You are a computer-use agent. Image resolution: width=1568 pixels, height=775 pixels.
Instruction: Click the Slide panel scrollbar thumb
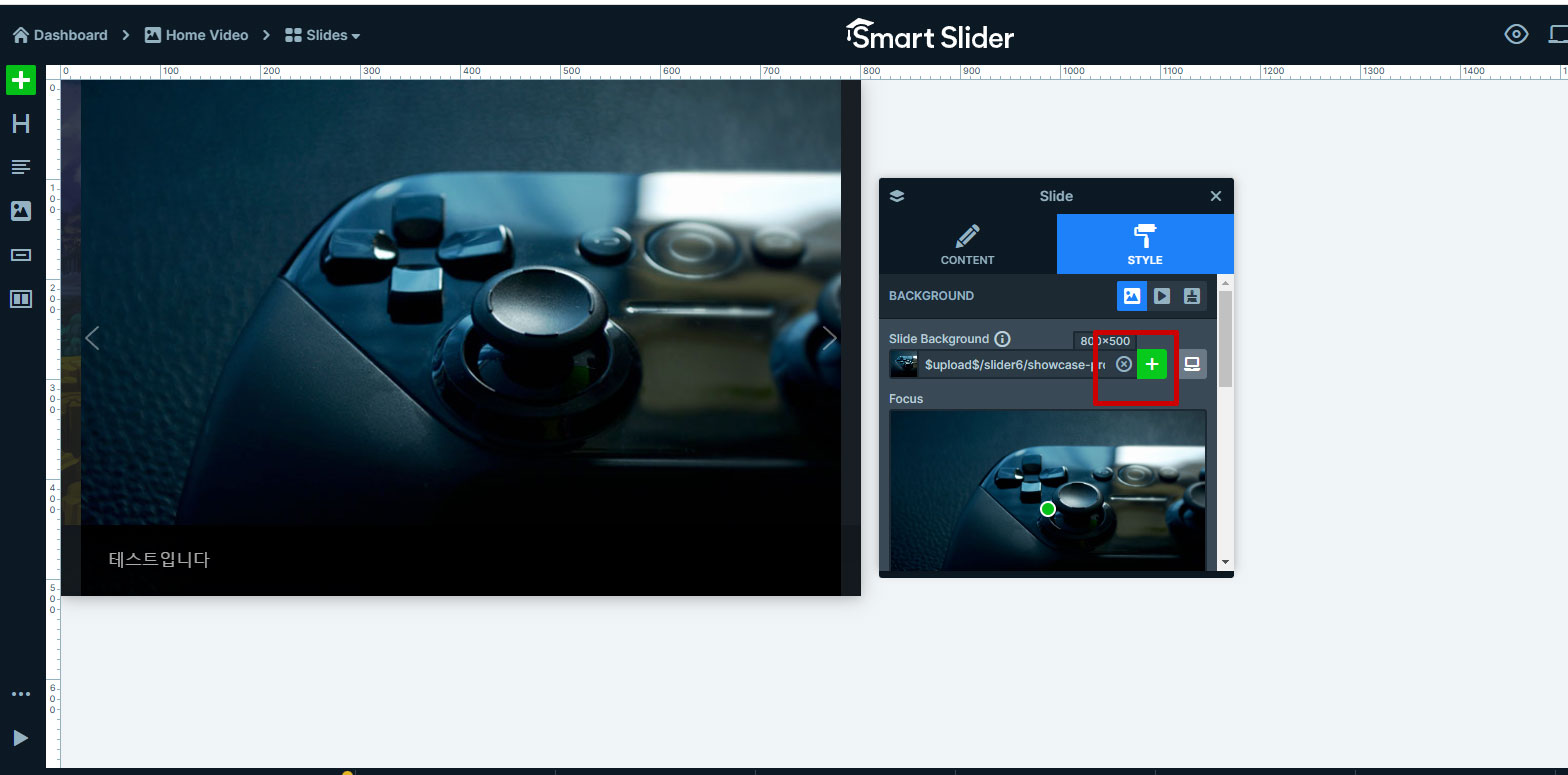1225,339
